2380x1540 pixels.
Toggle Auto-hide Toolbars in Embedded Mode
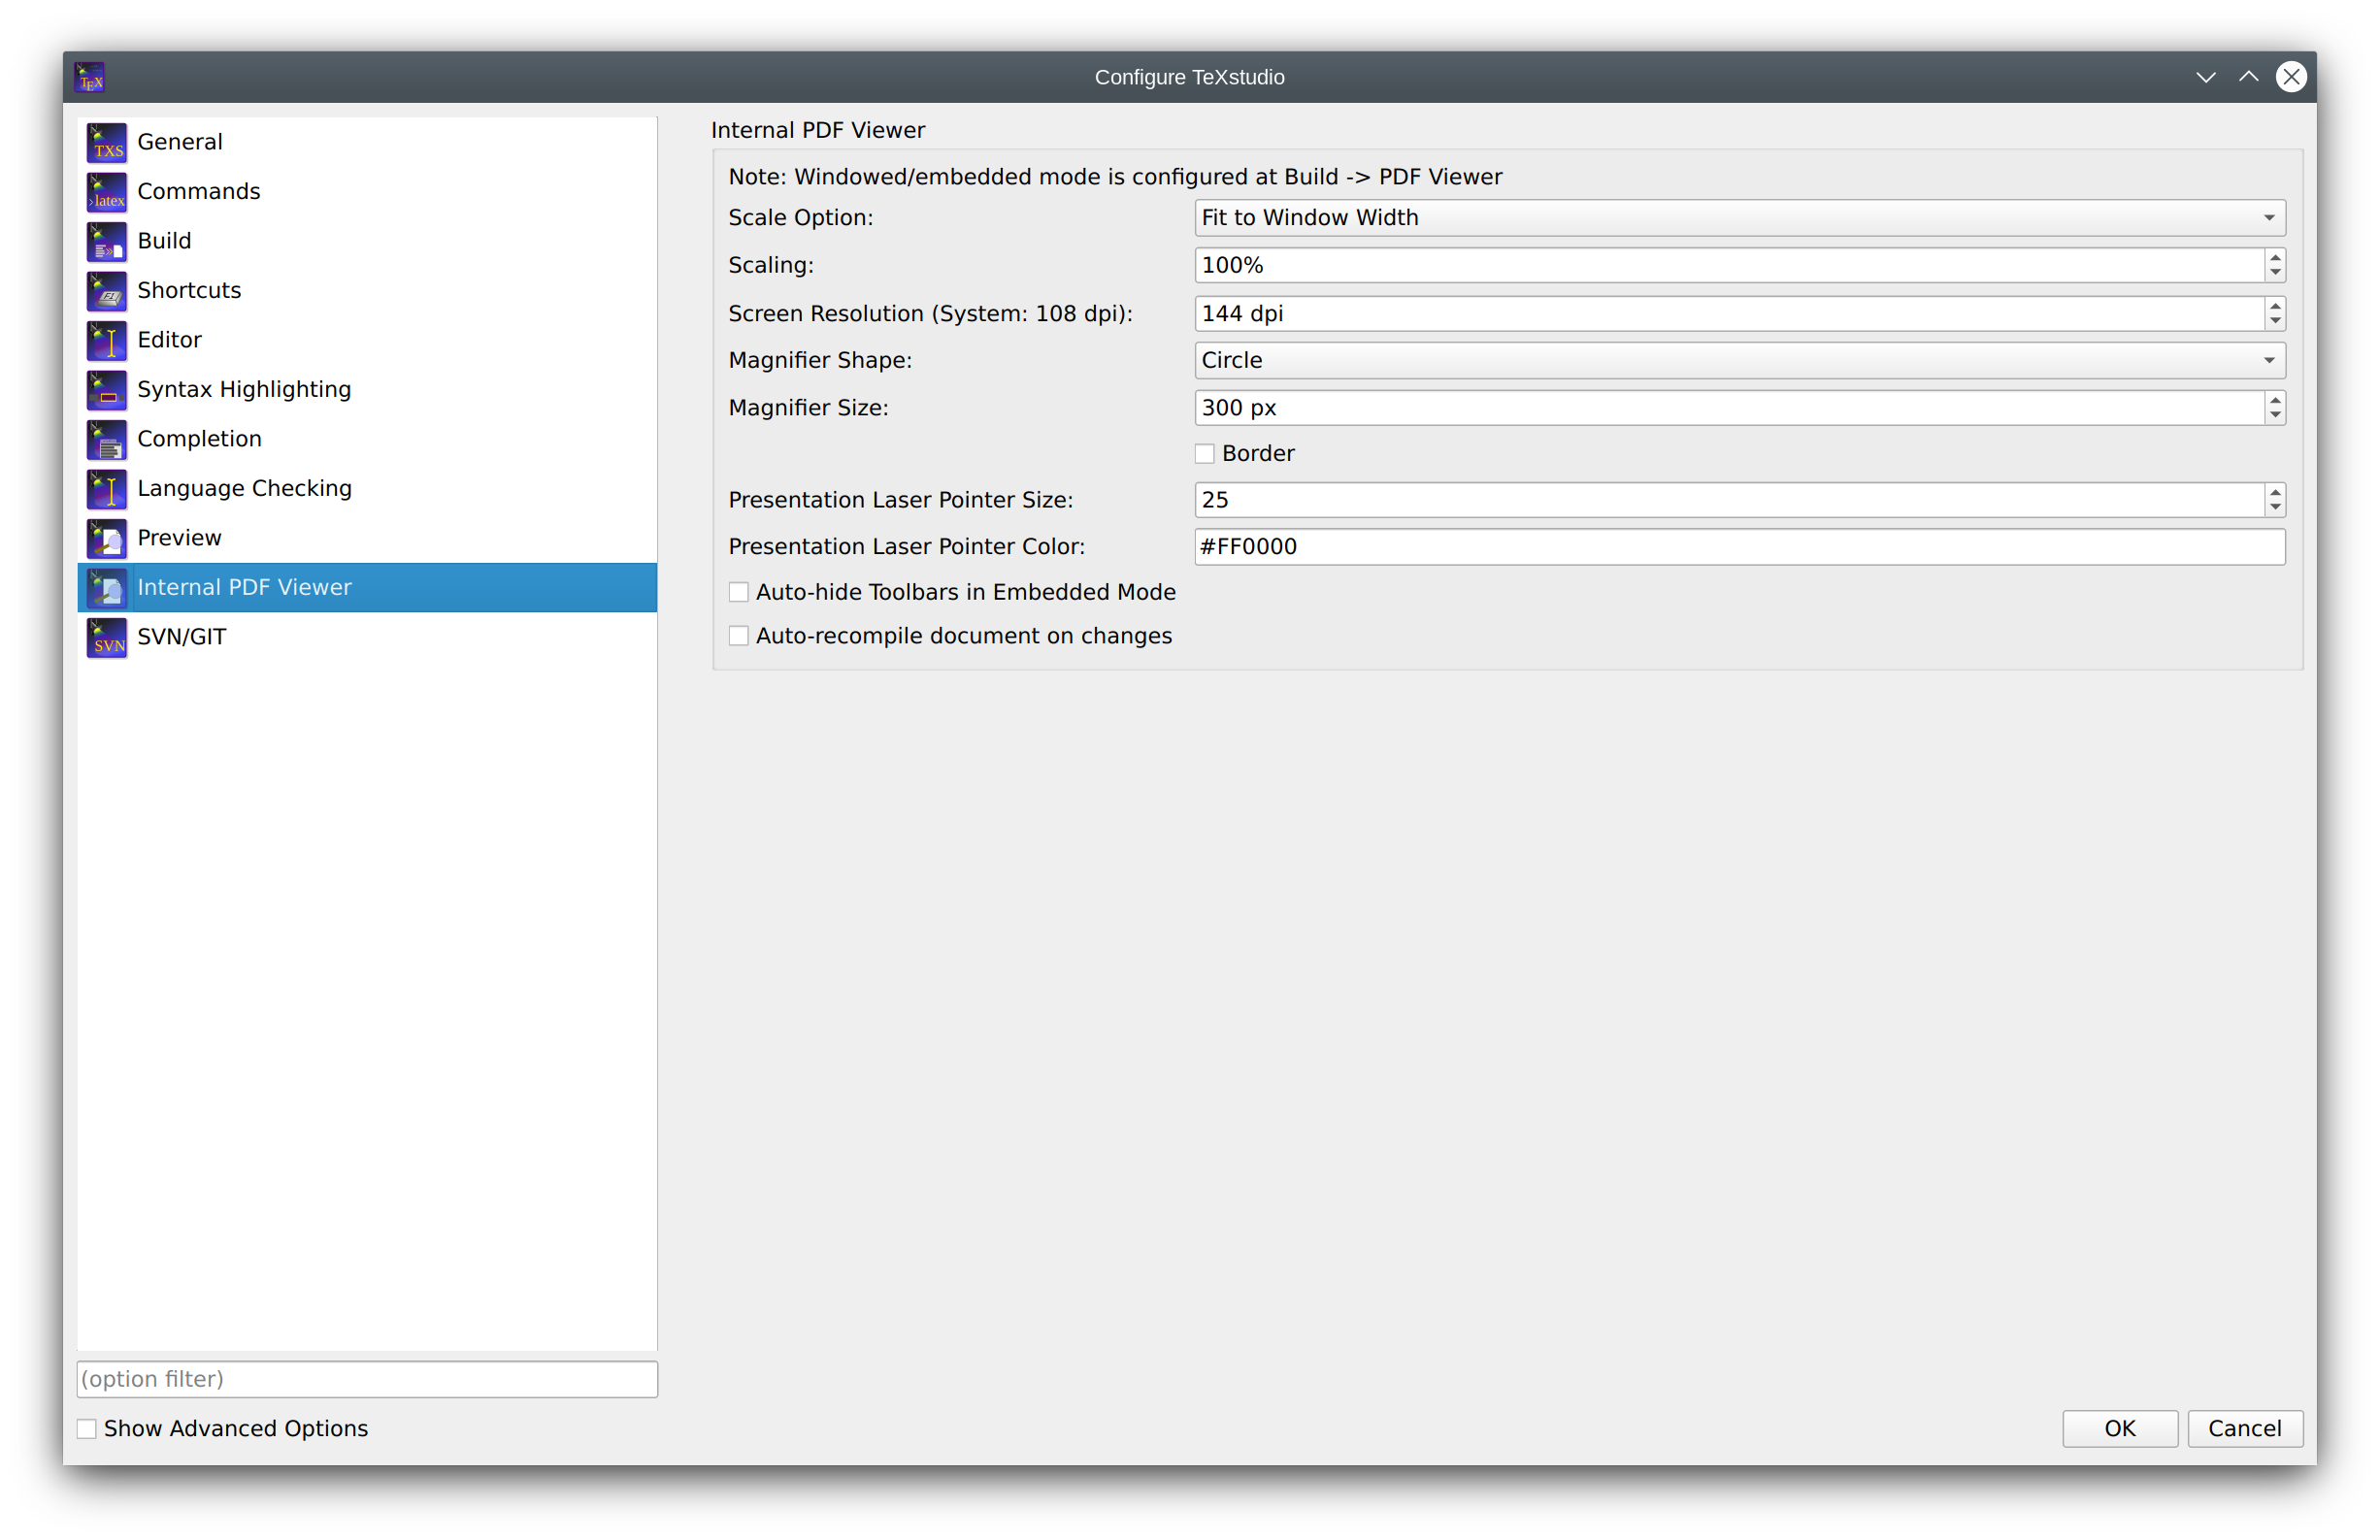[739, 592]
